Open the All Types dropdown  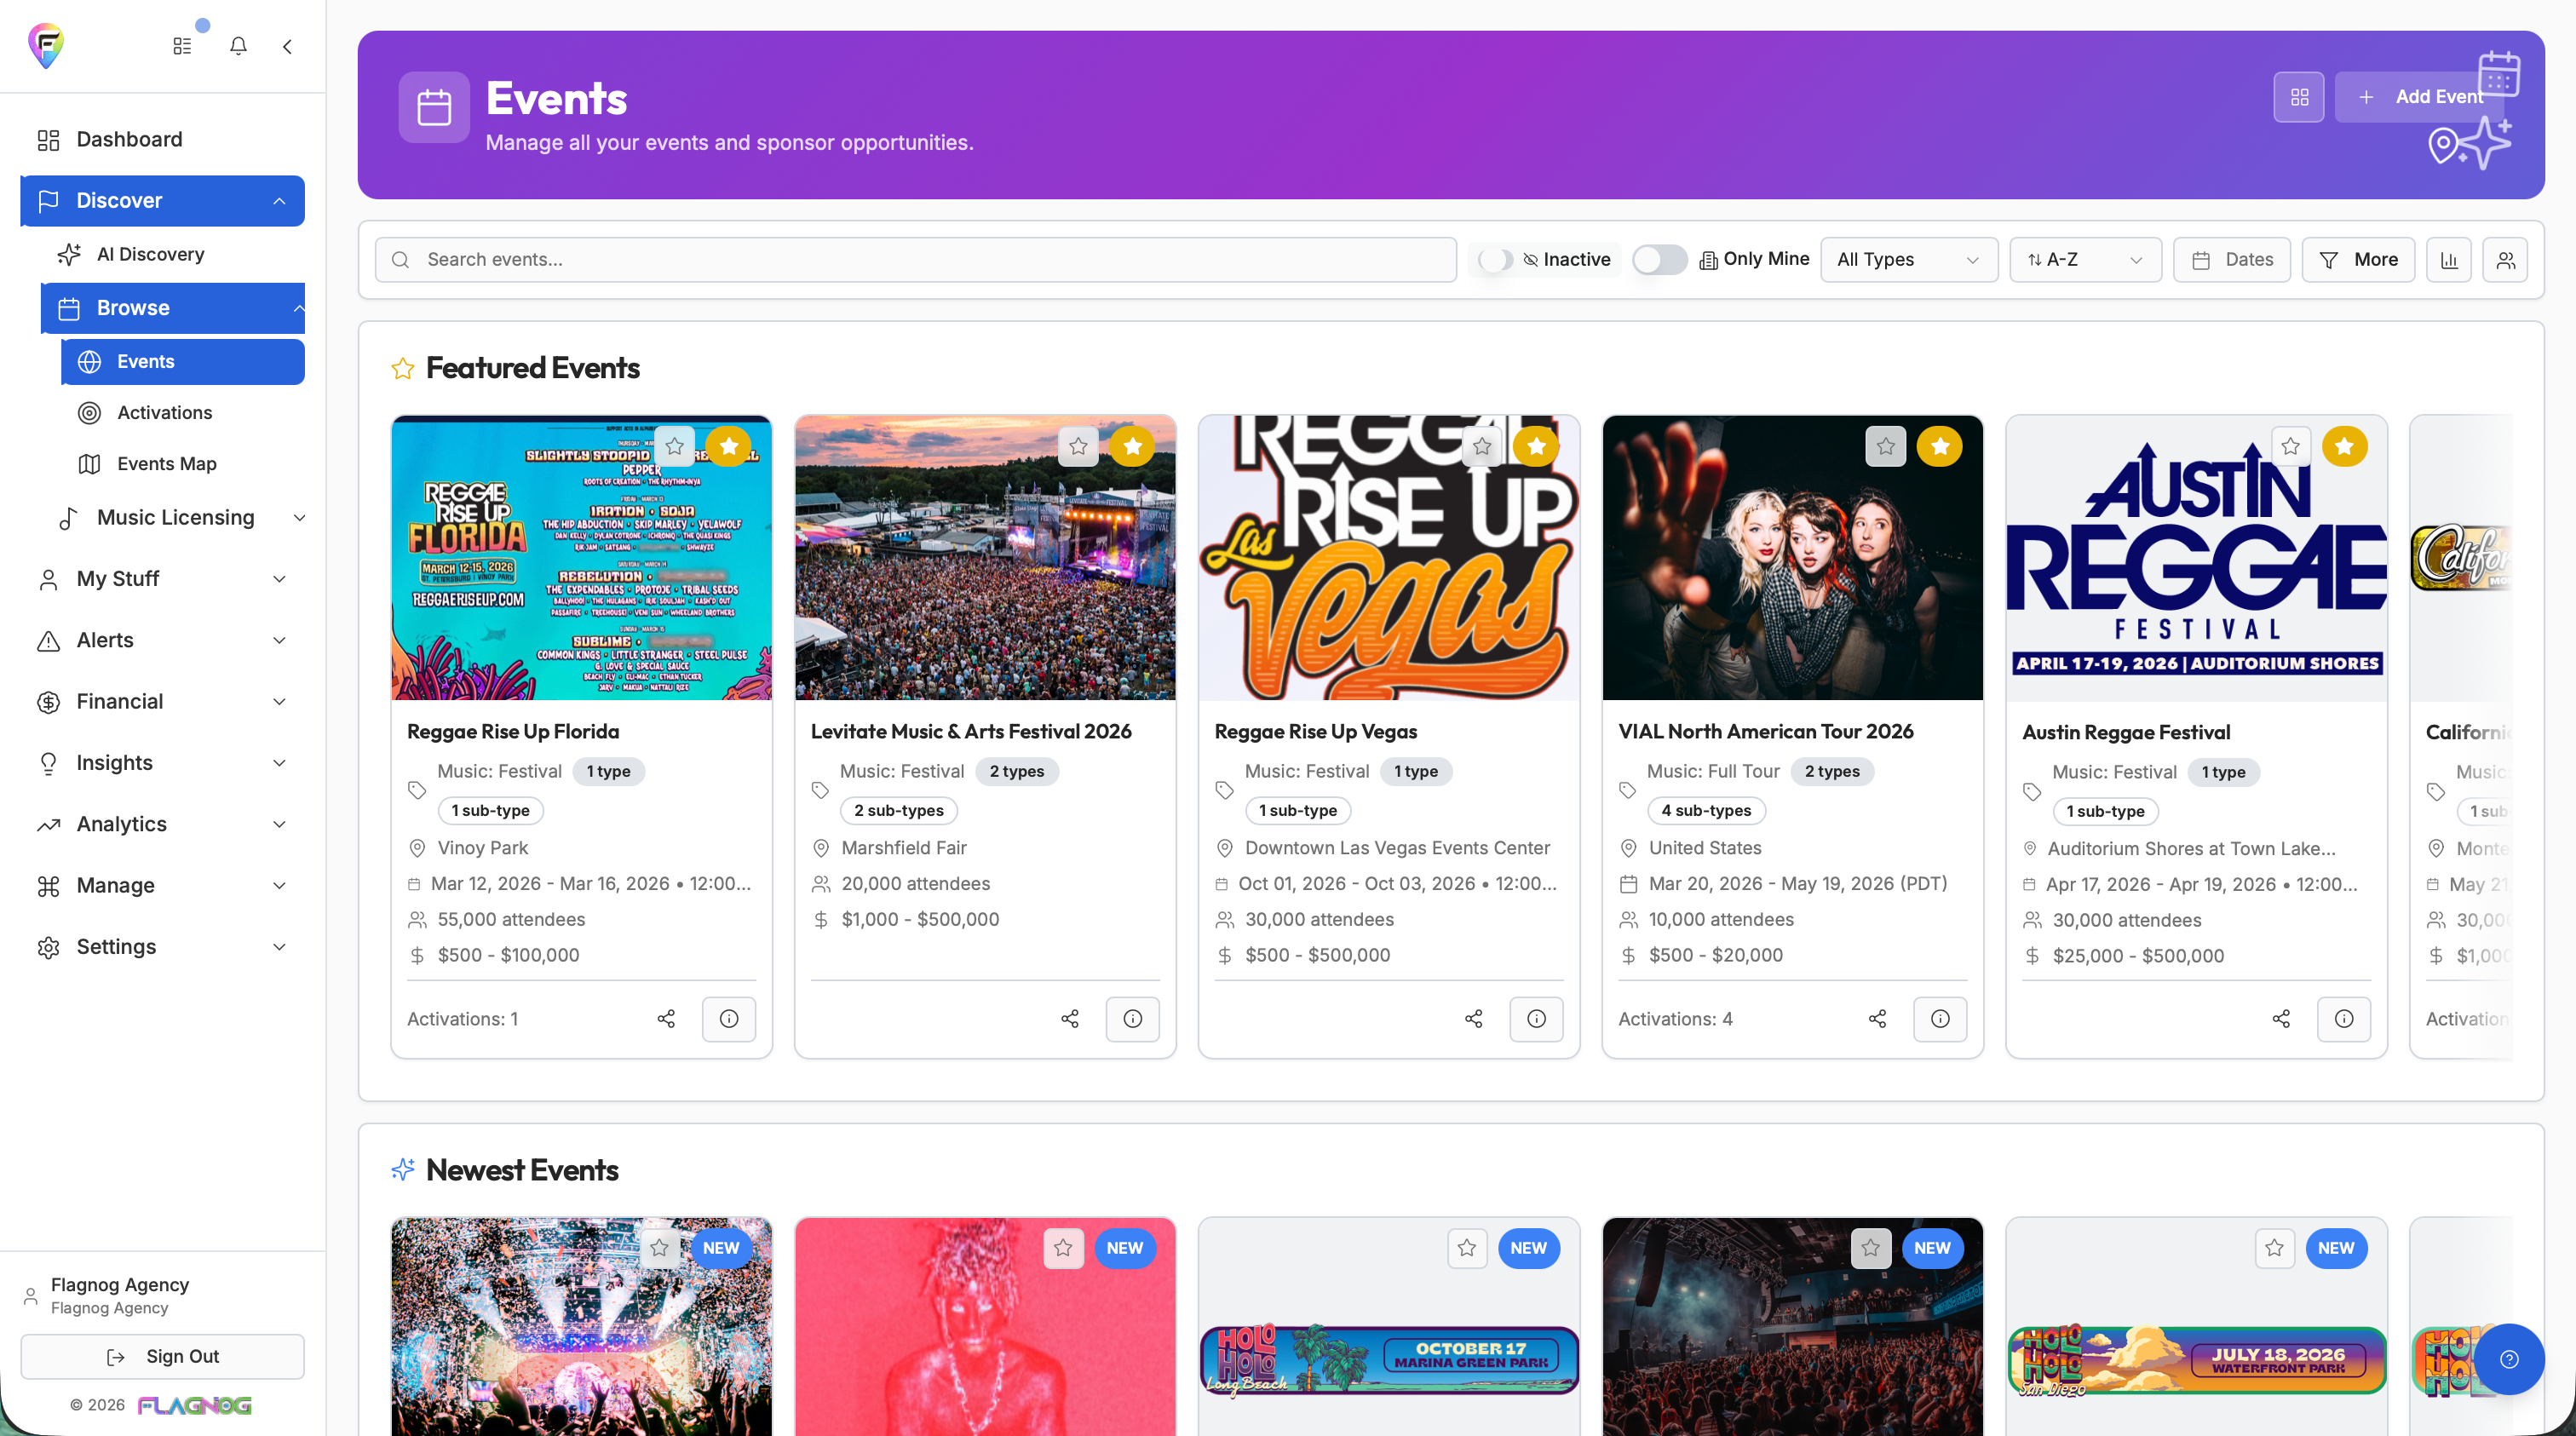point(1907,260)
